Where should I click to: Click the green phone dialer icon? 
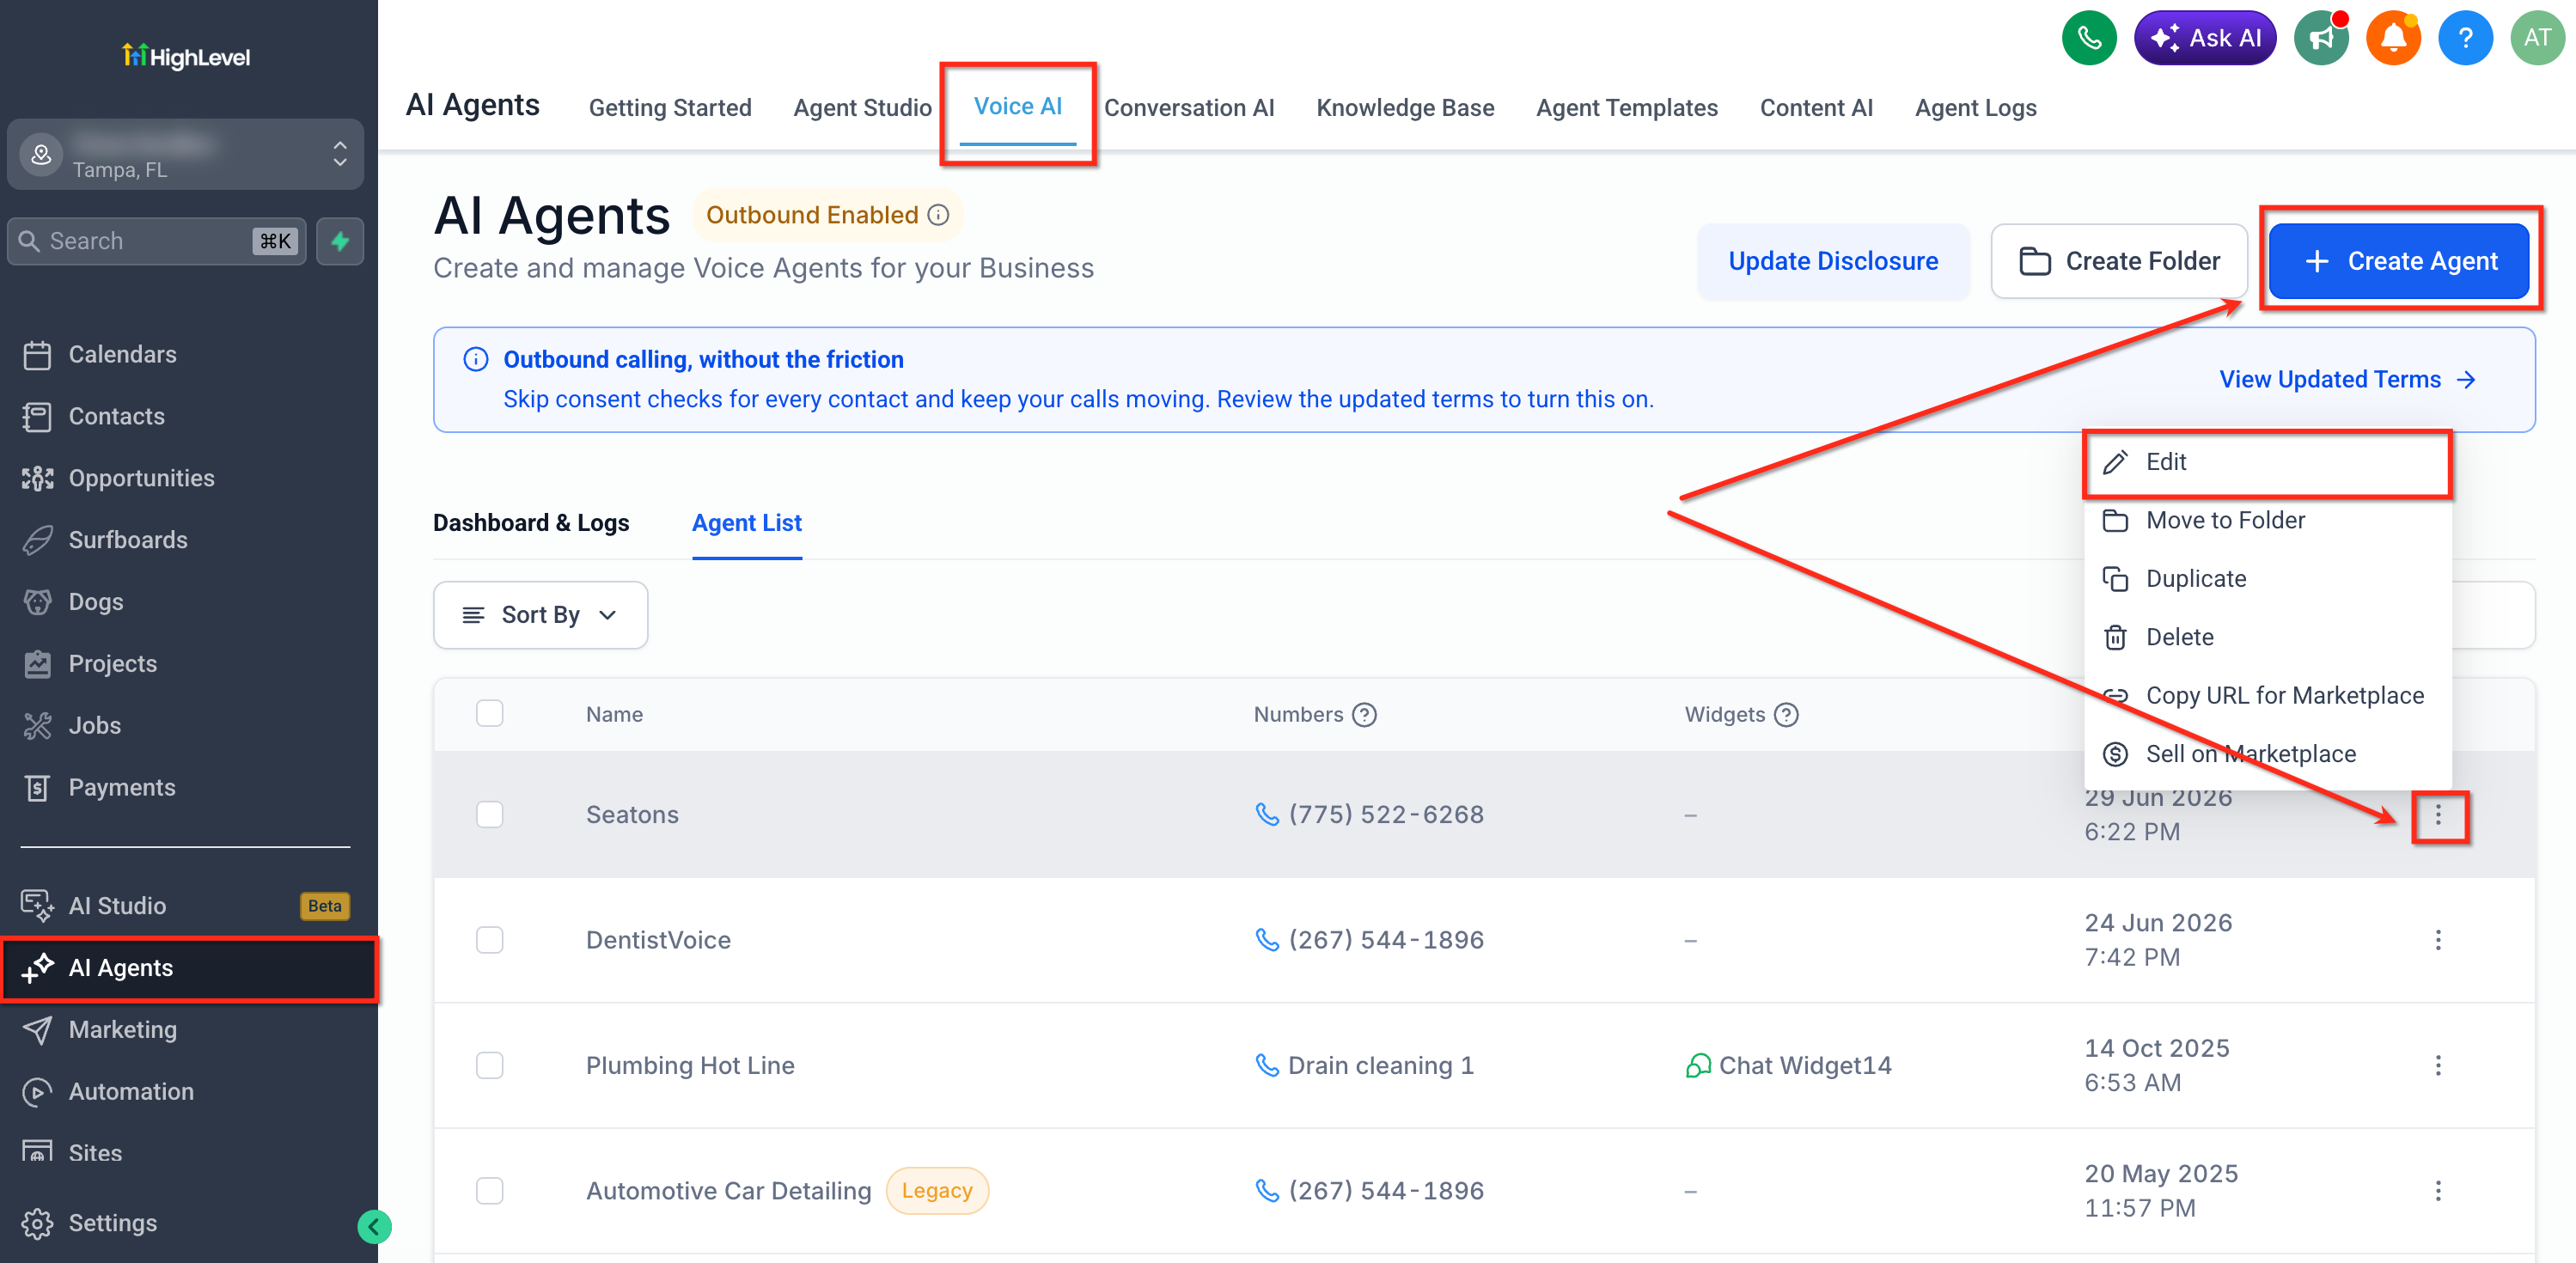pos(2089,38)
